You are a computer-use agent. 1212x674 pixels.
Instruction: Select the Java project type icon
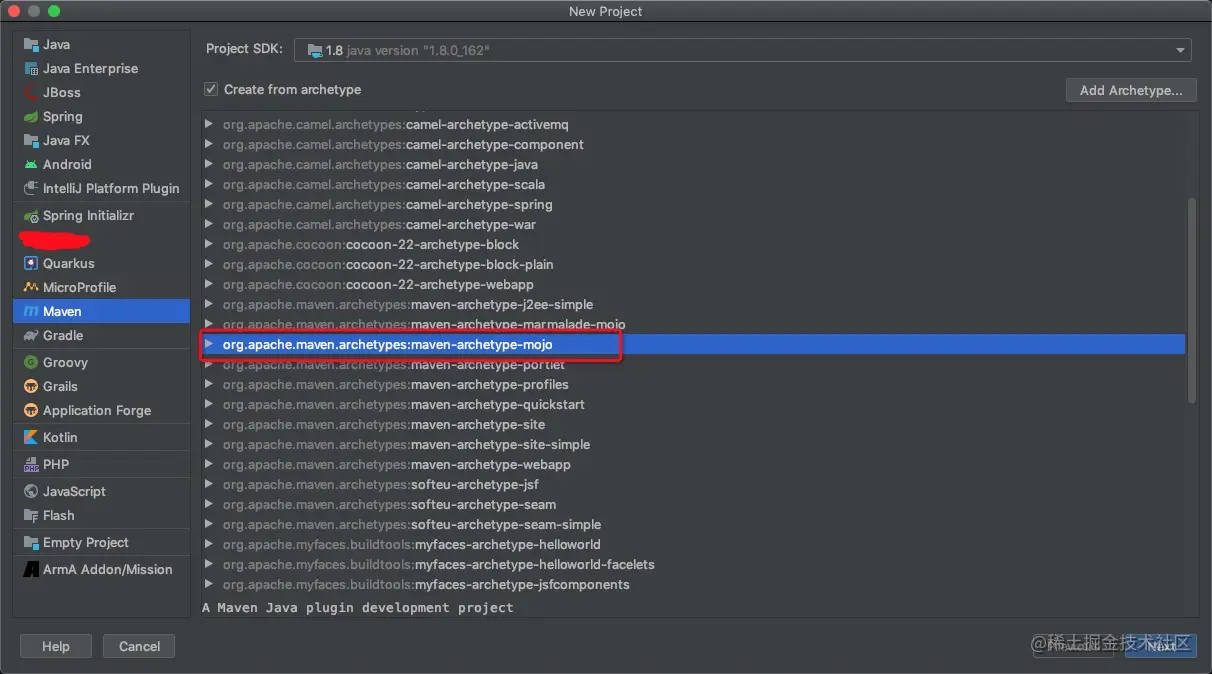pyautogui.click(x=31, y=45)
